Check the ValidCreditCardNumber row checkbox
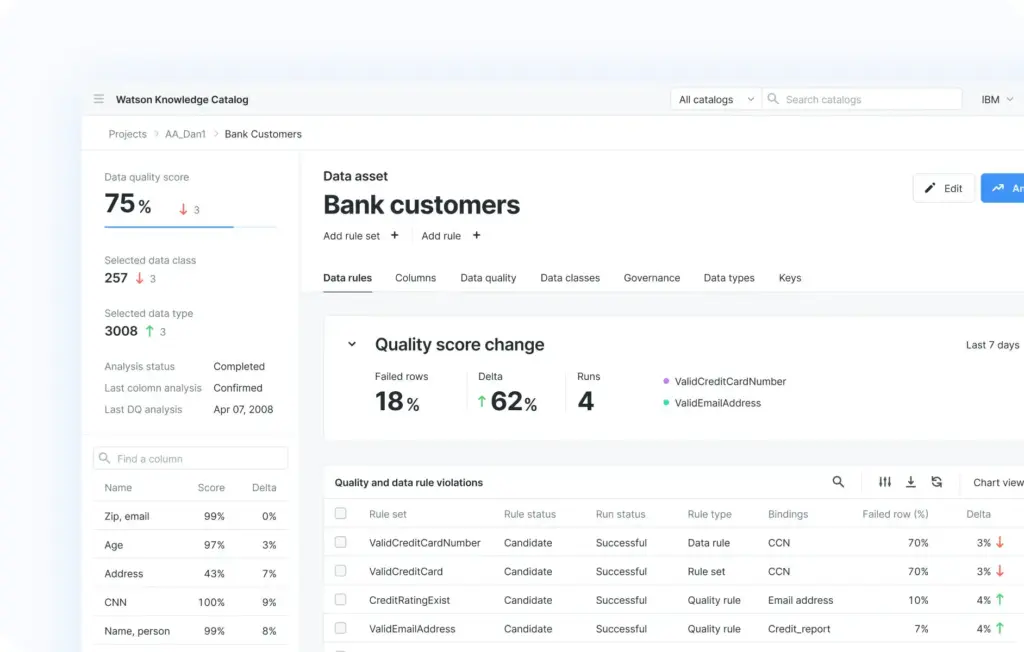 click(x=341, y=542)
